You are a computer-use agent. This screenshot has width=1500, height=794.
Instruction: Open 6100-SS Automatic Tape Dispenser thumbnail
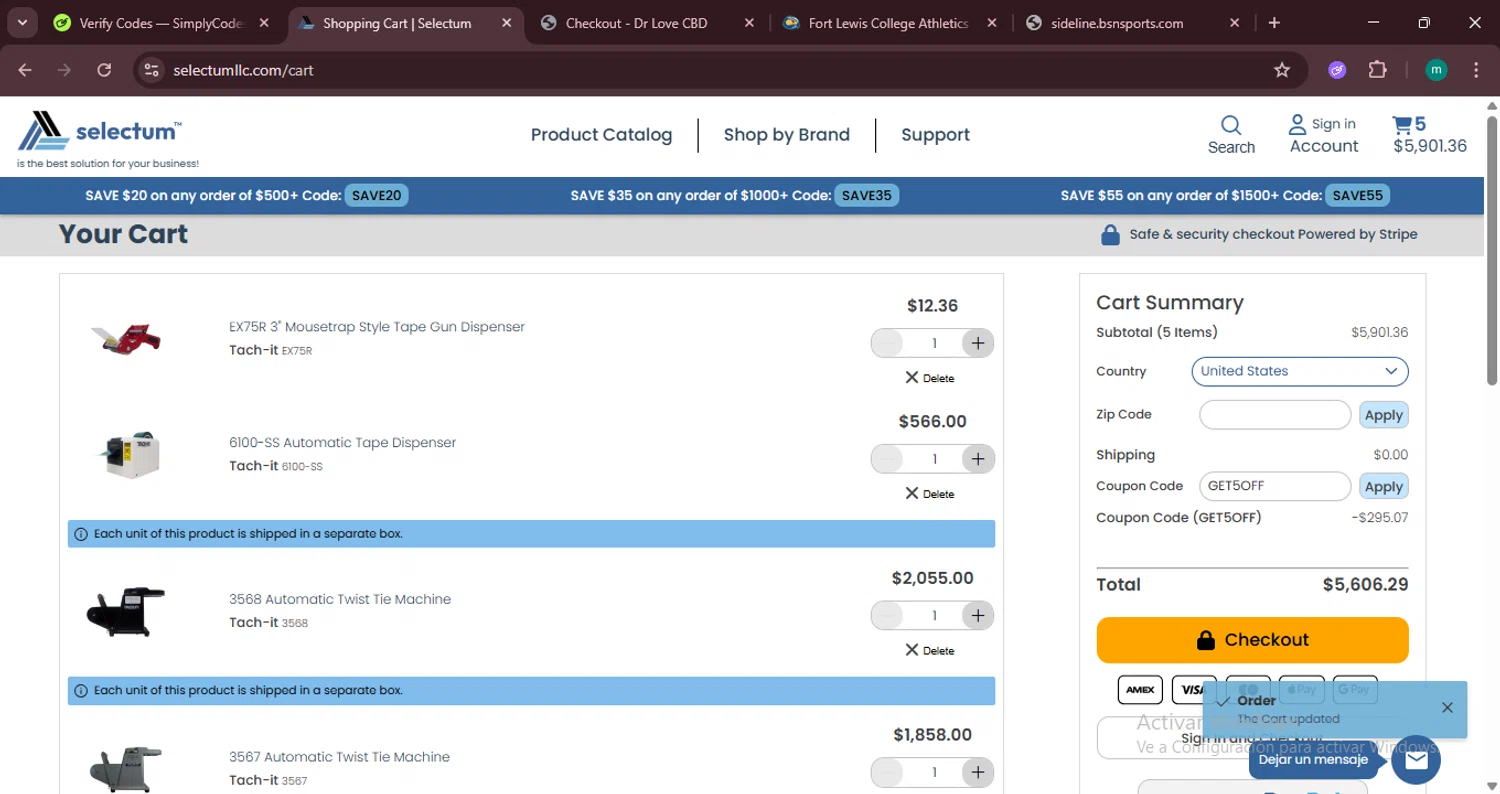tap(126, 455)
